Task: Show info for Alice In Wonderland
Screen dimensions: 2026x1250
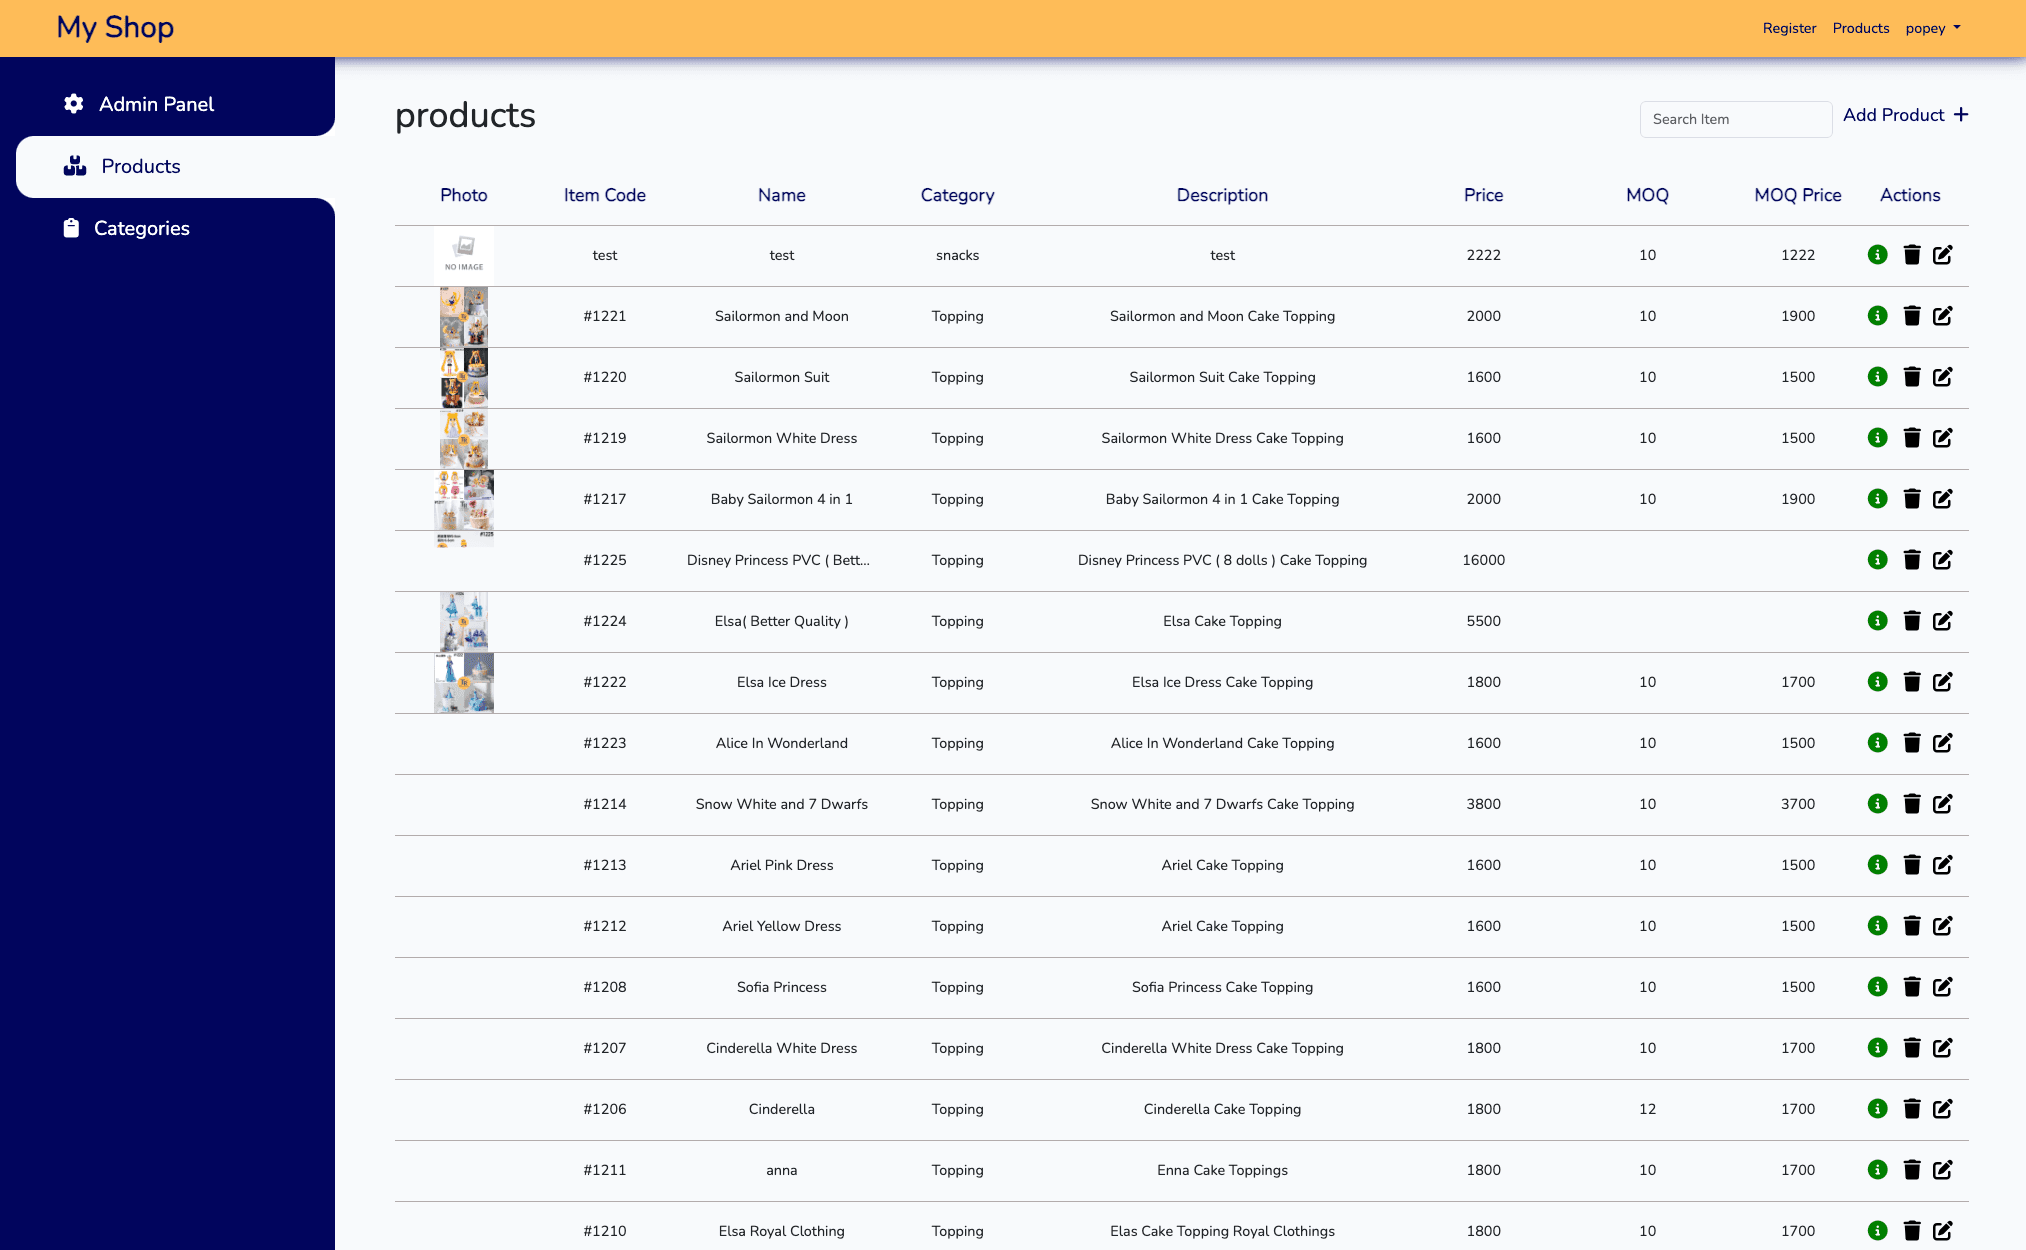Action: click(1877, 743)
